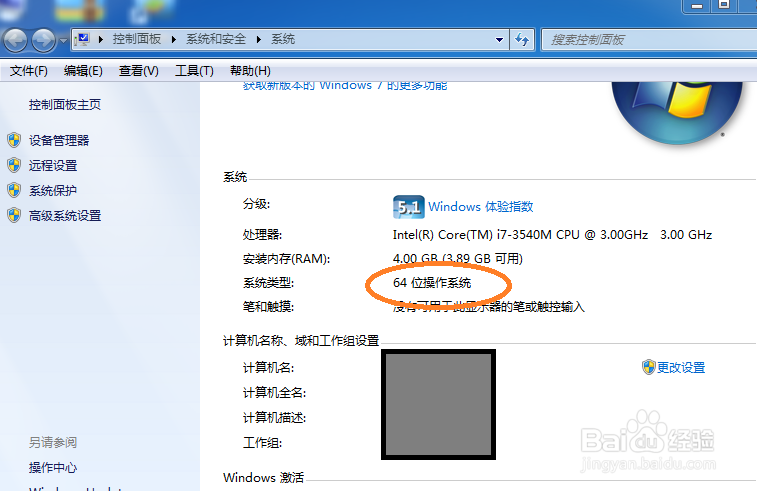The width and height of the screenshot is (757, 491).
Task: Minimize the System window
Action: [x=697, y=6]
